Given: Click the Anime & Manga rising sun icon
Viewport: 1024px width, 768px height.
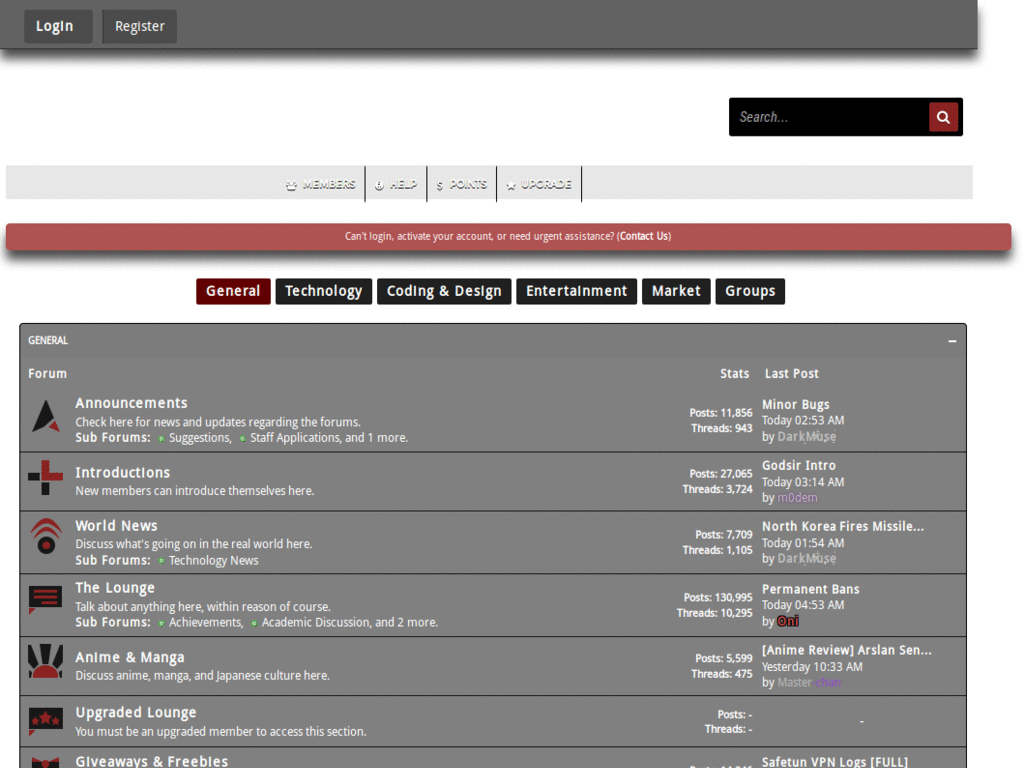Looking at the screenshot, I should [x=46, y=661].
